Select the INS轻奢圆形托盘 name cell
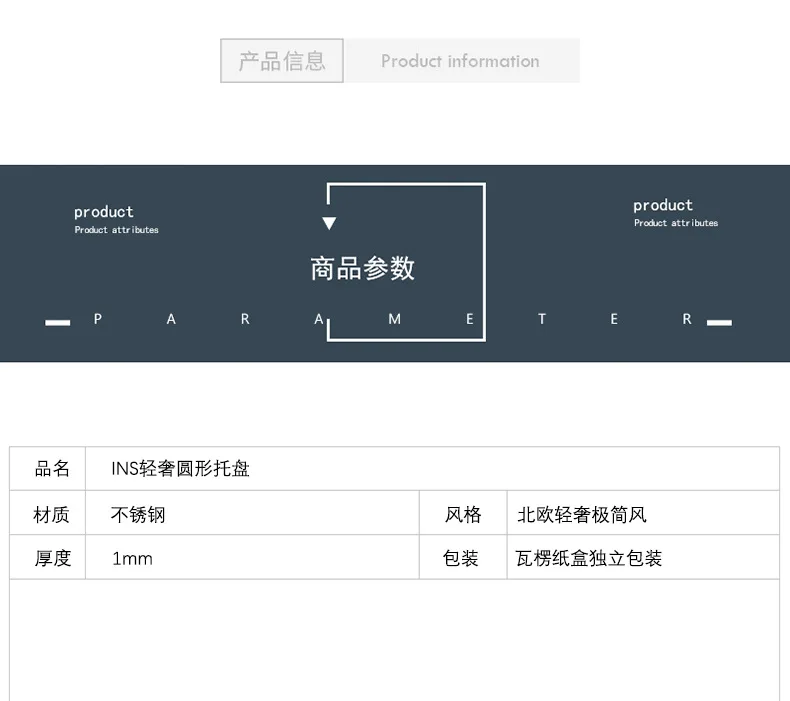The image size is (790, 701). pos(432,469)
